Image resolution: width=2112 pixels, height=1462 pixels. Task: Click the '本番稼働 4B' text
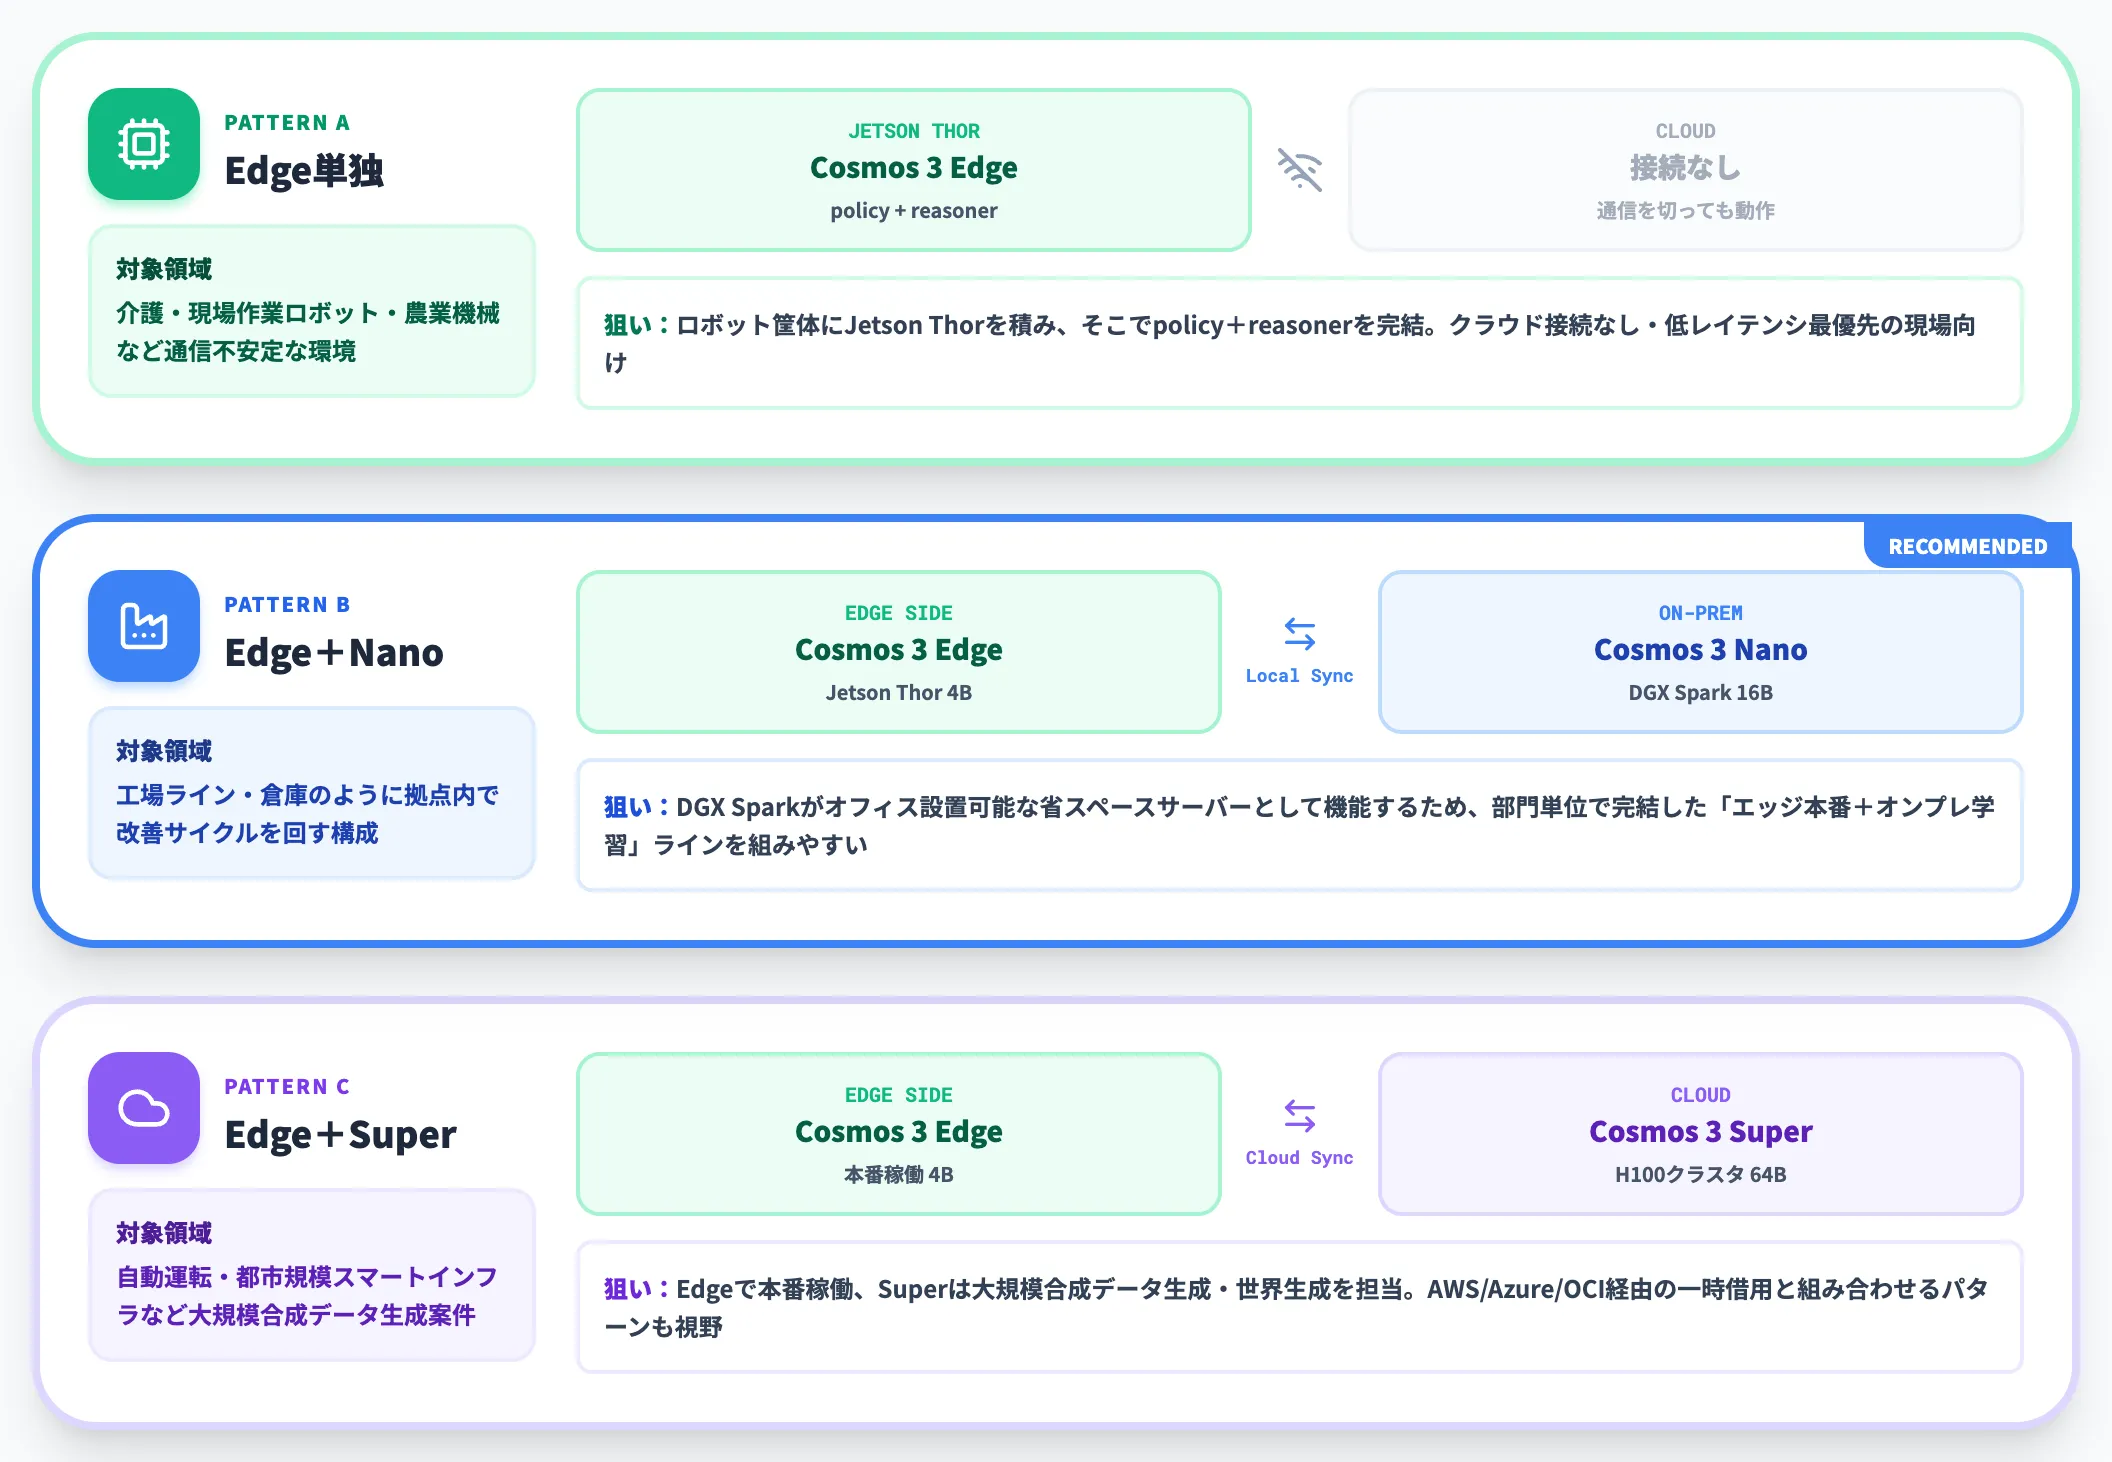(899, 1175)
